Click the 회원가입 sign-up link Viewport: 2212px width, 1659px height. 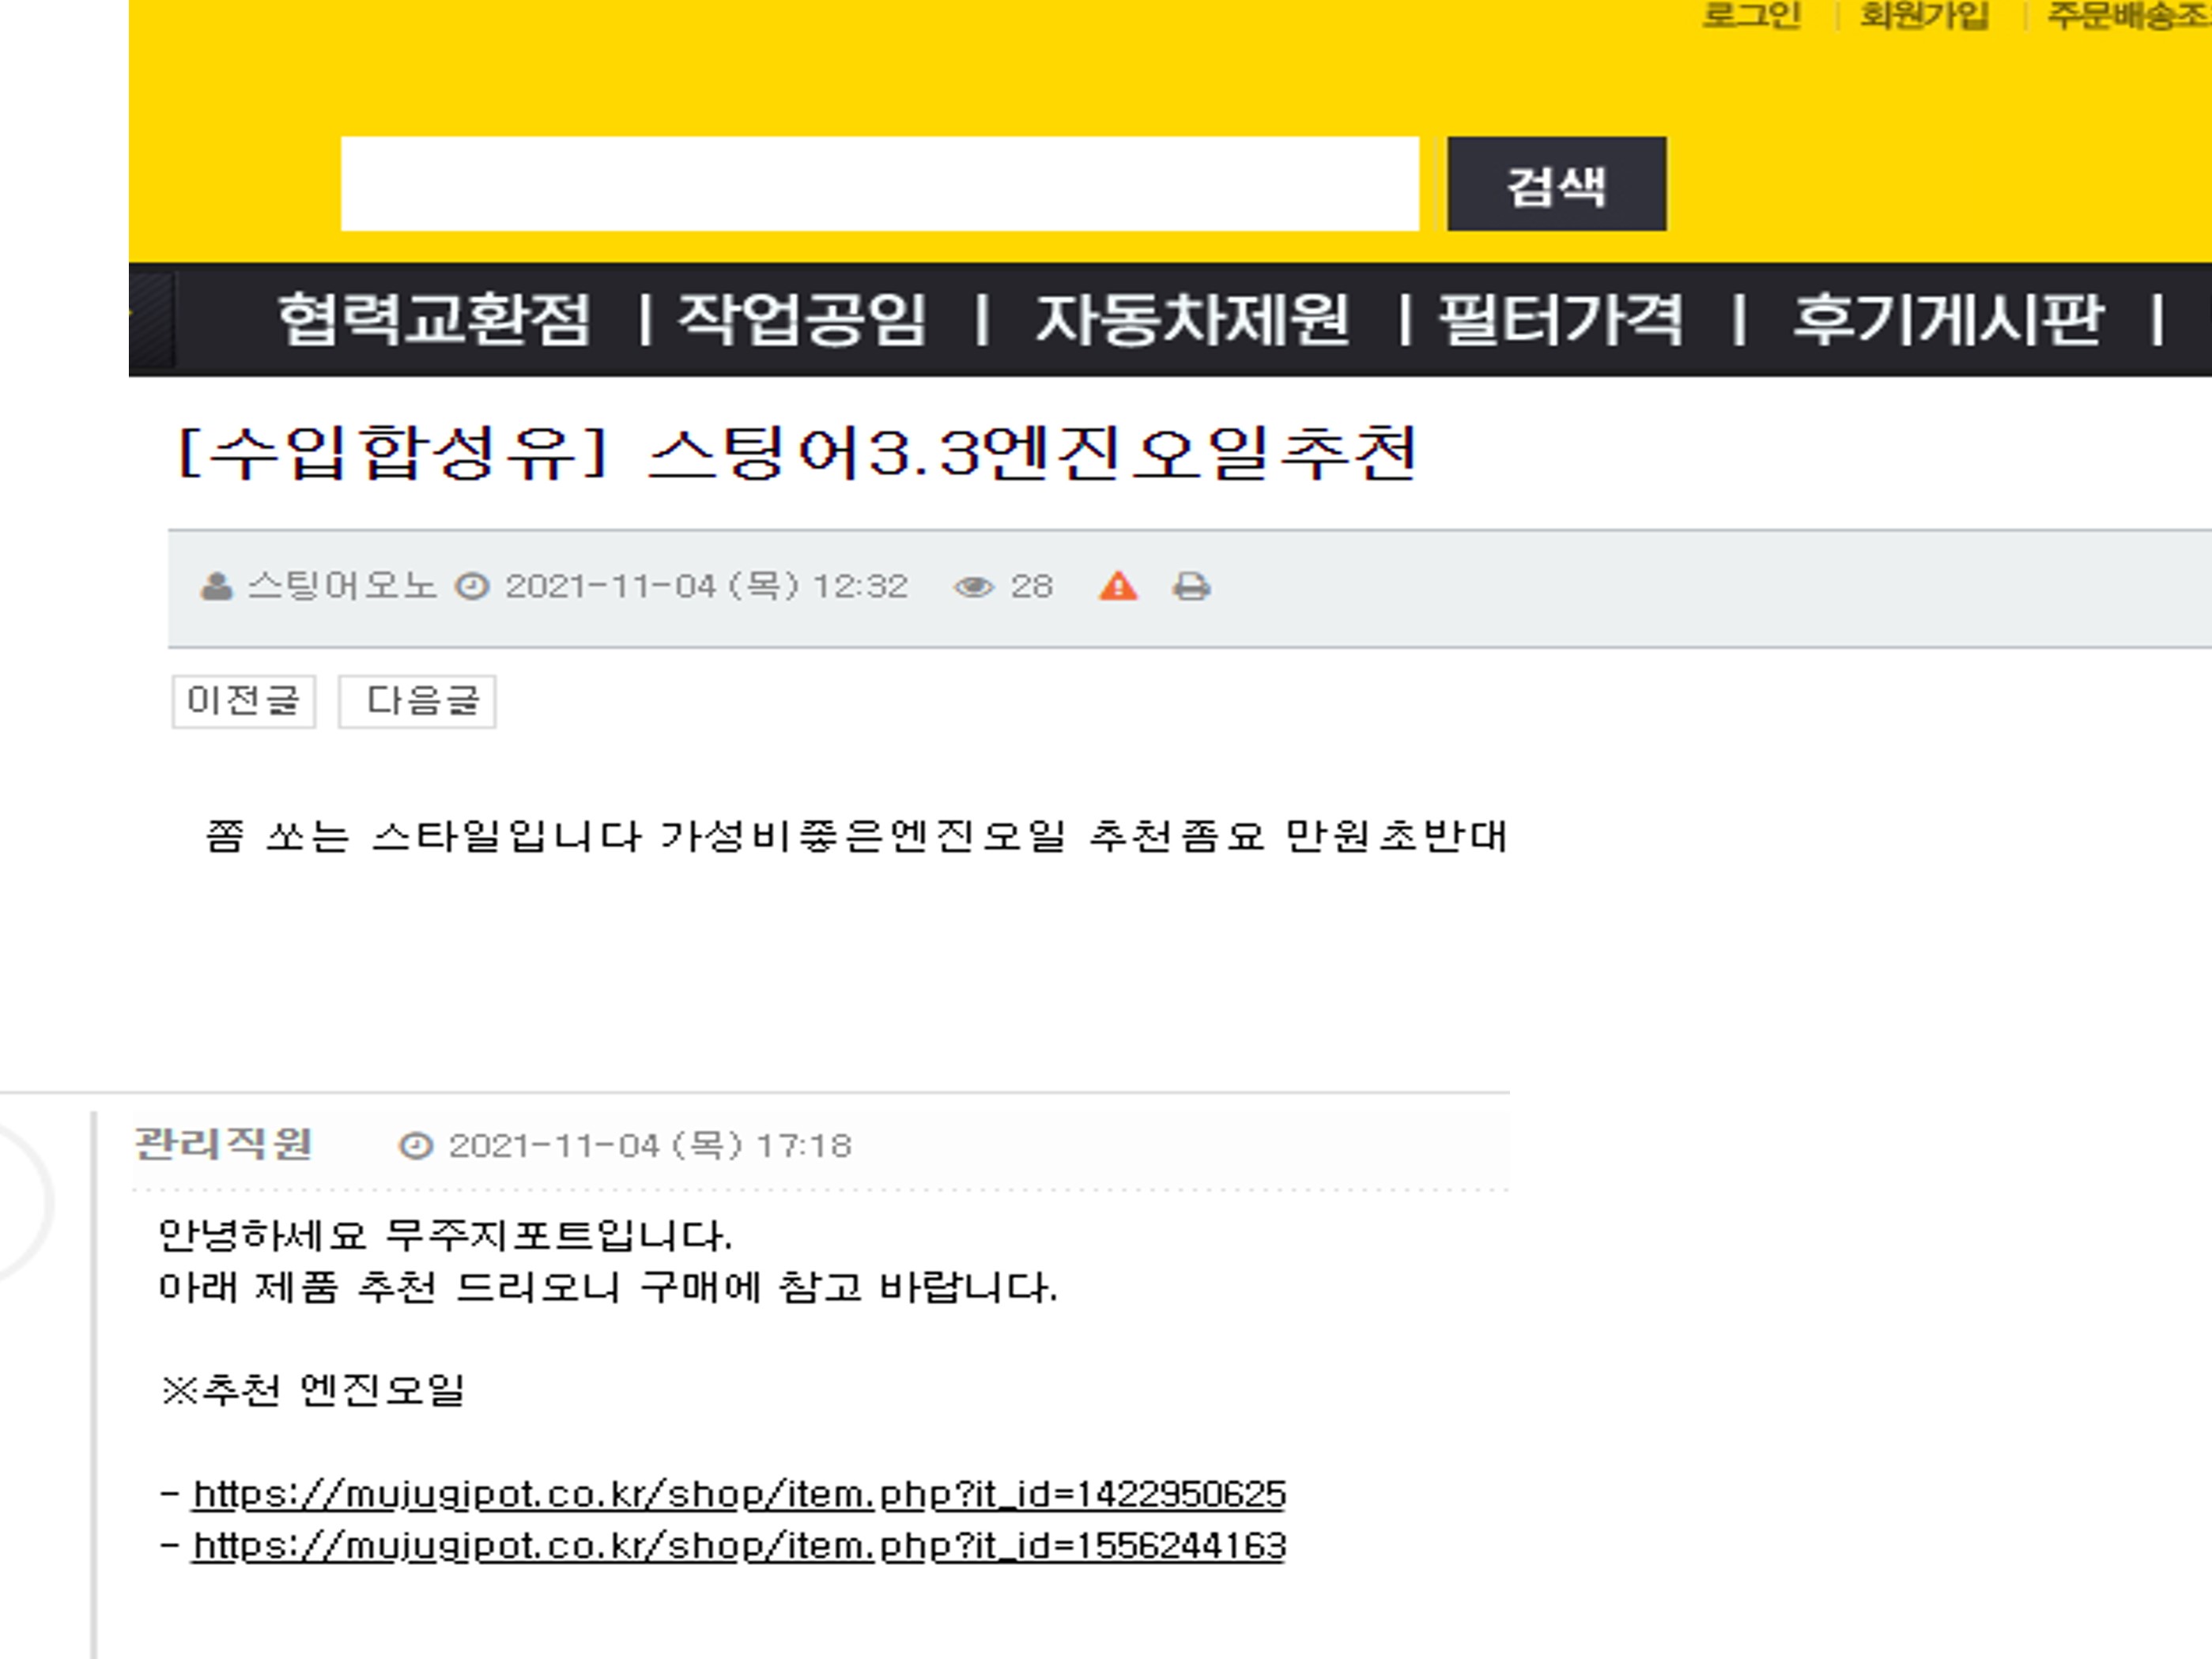click(1924, 16)
